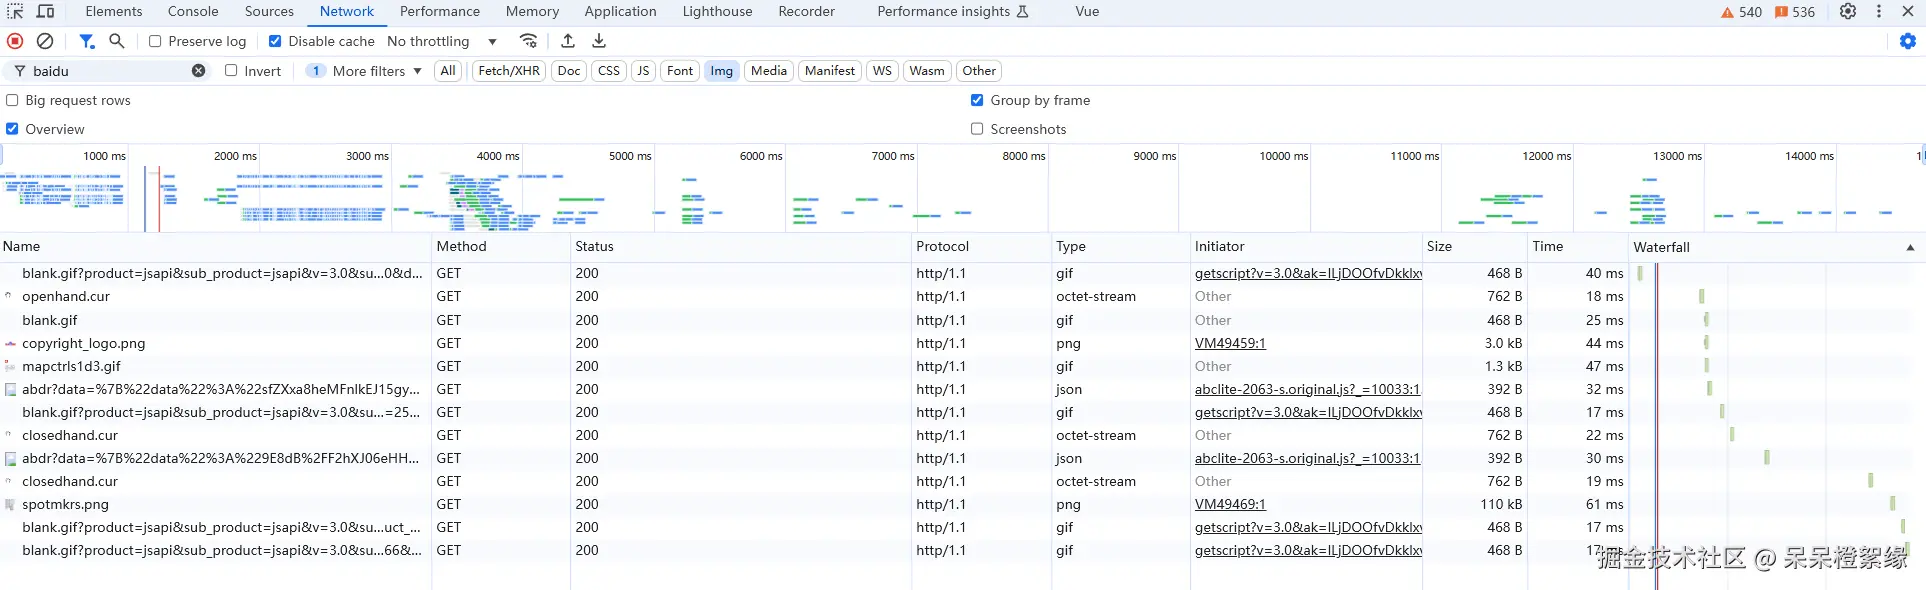Viewport: 1926px width, 590px height.
Task: Filter by Fetch/XHR request type
Action: click(x=509, y=71)
